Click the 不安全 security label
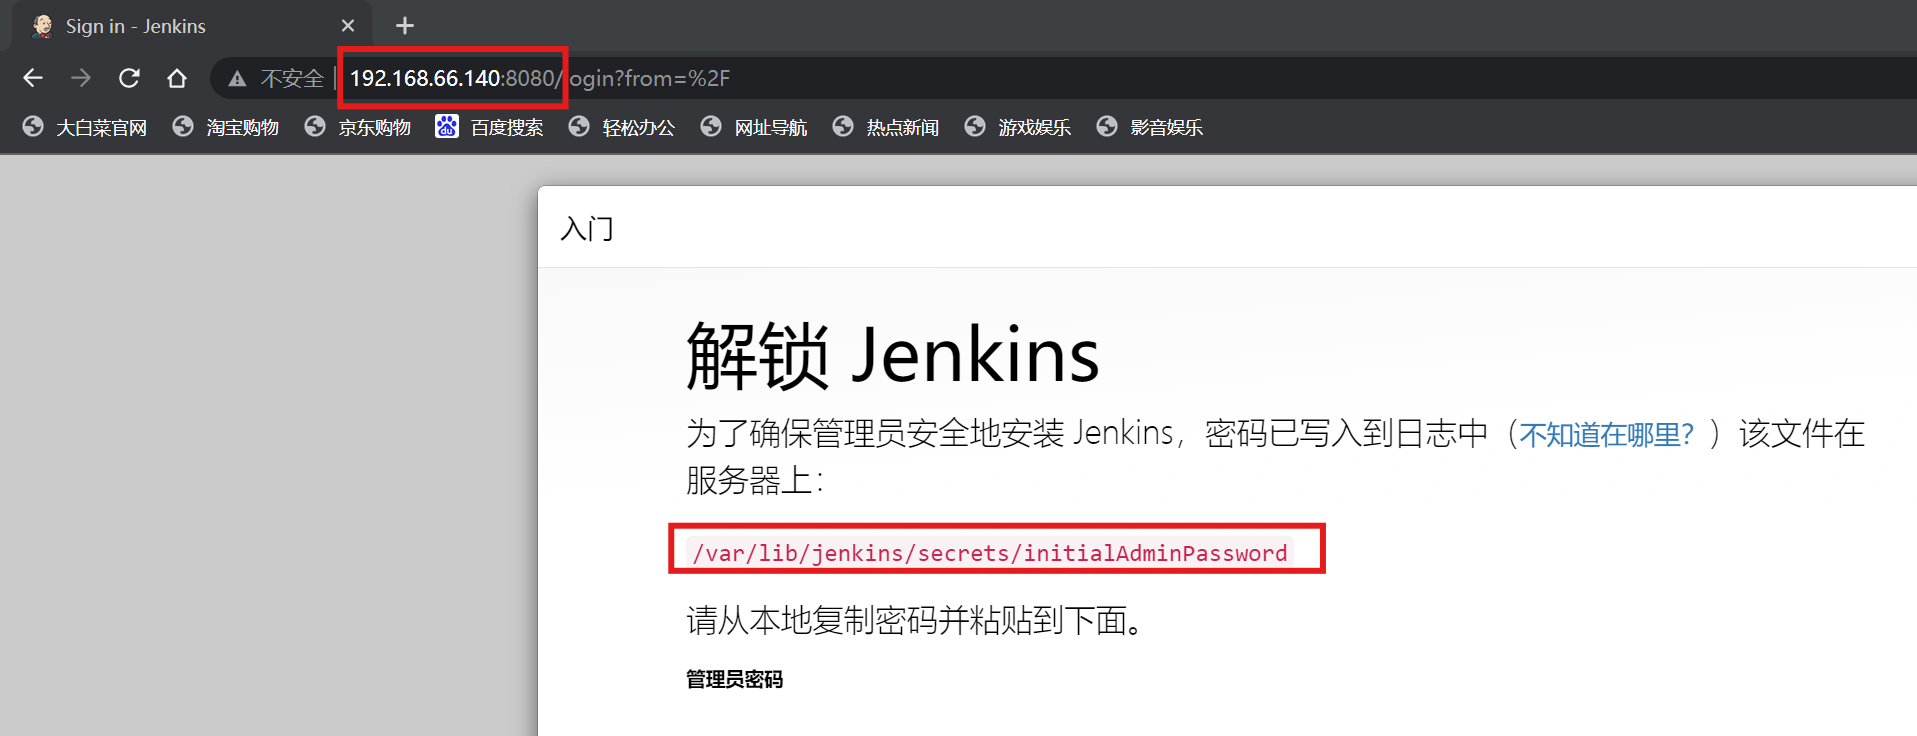The height and width of the screenshot is (736, 1917). pos(292,78)
